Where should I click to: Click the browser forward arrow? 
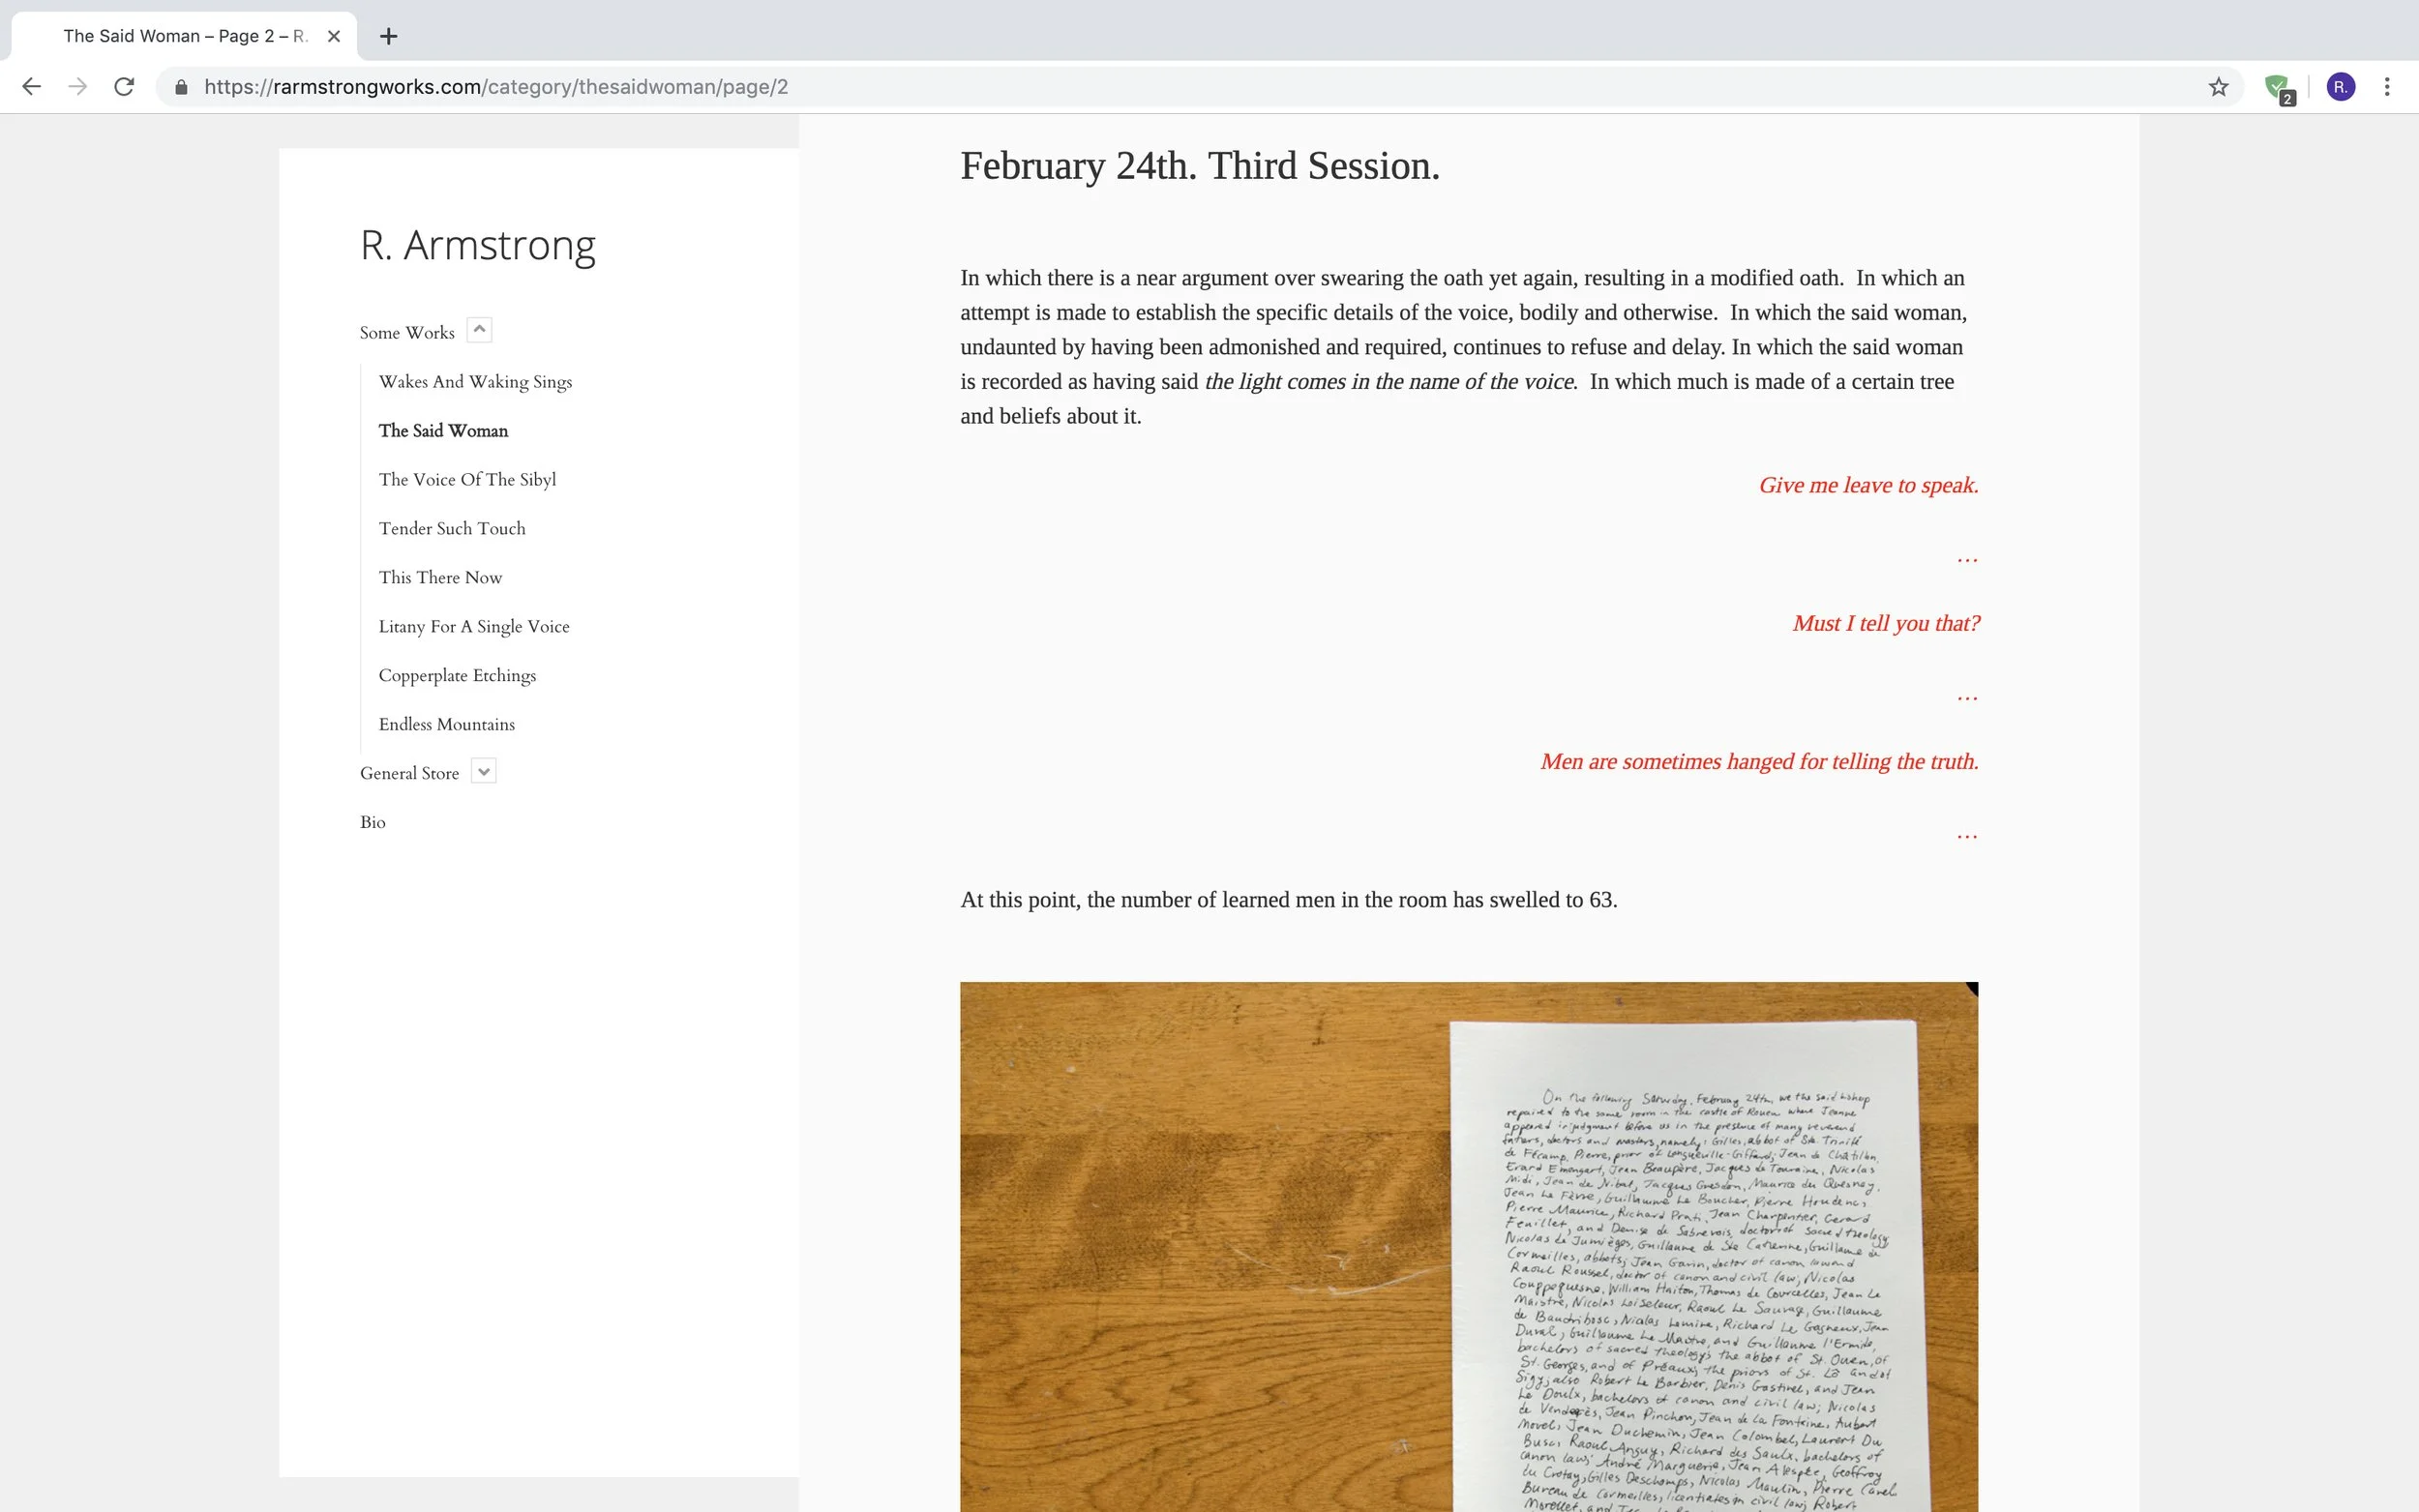click(77, 87)
